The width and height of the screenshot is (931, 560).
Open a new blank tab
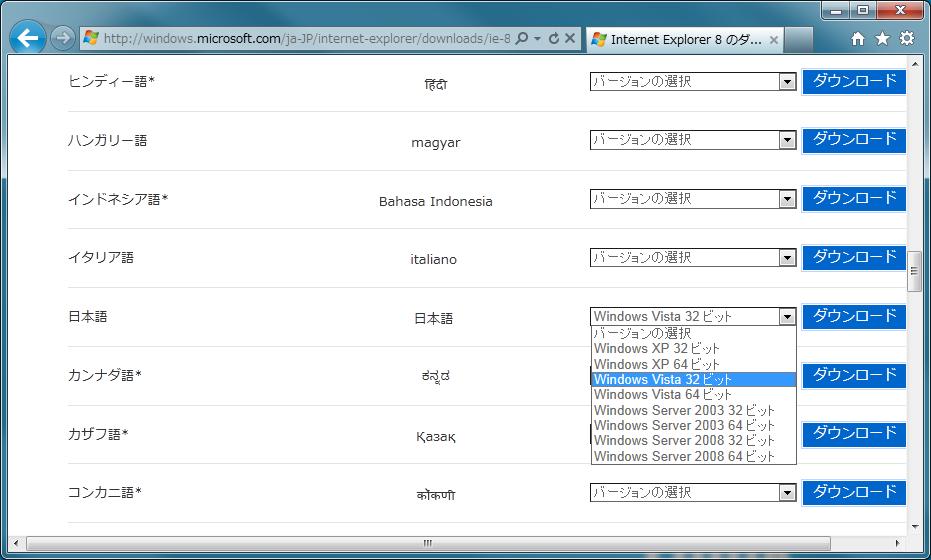pos(799,40)
